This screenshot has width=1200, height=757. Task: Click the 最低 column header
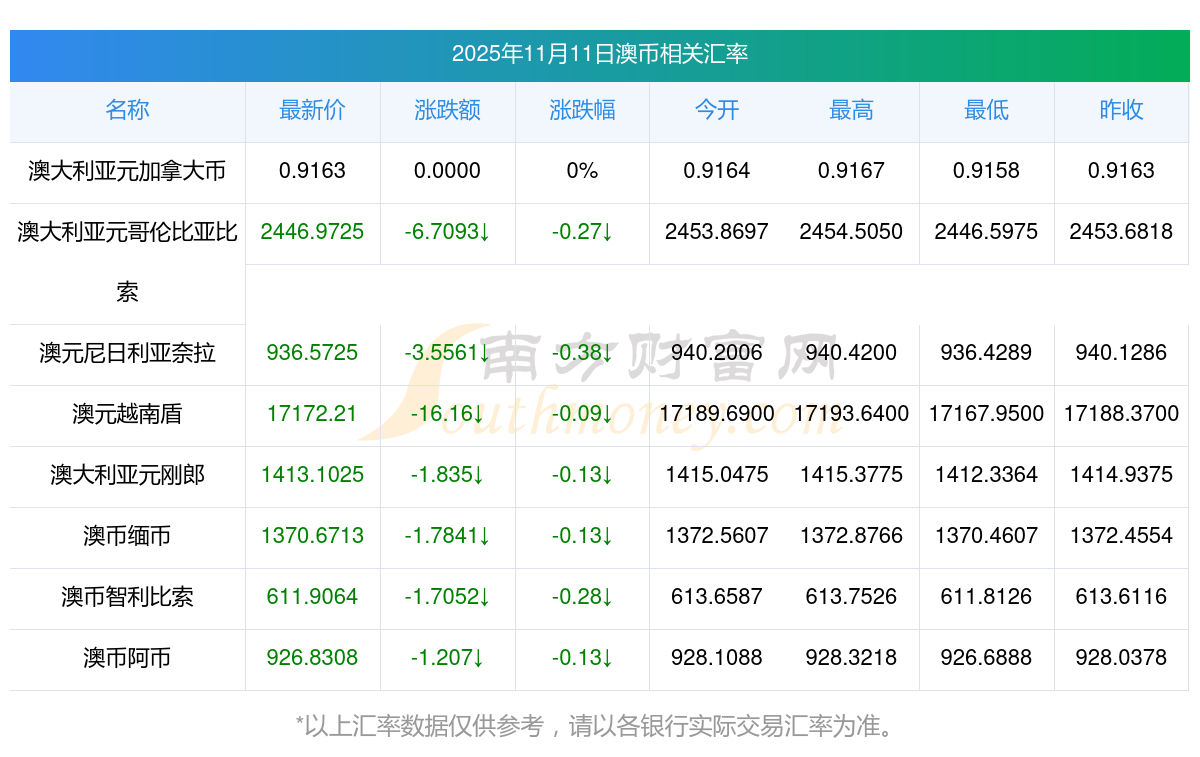click(x=986, y=110)
